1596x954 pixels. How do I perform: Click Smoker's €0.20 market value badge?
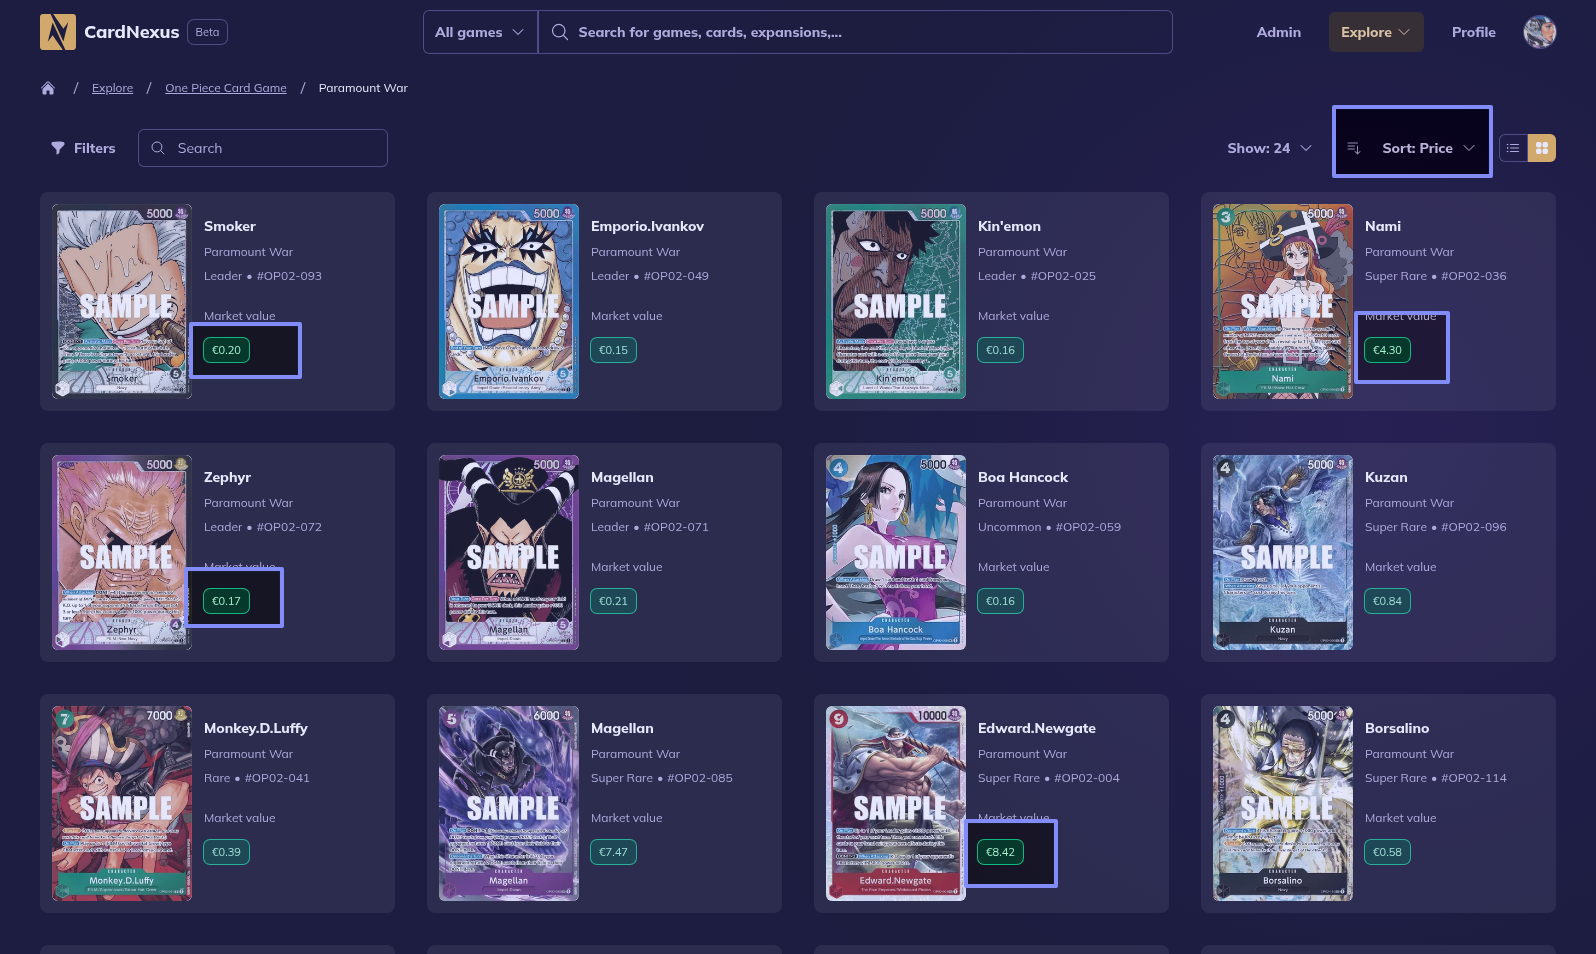point(227,350)
